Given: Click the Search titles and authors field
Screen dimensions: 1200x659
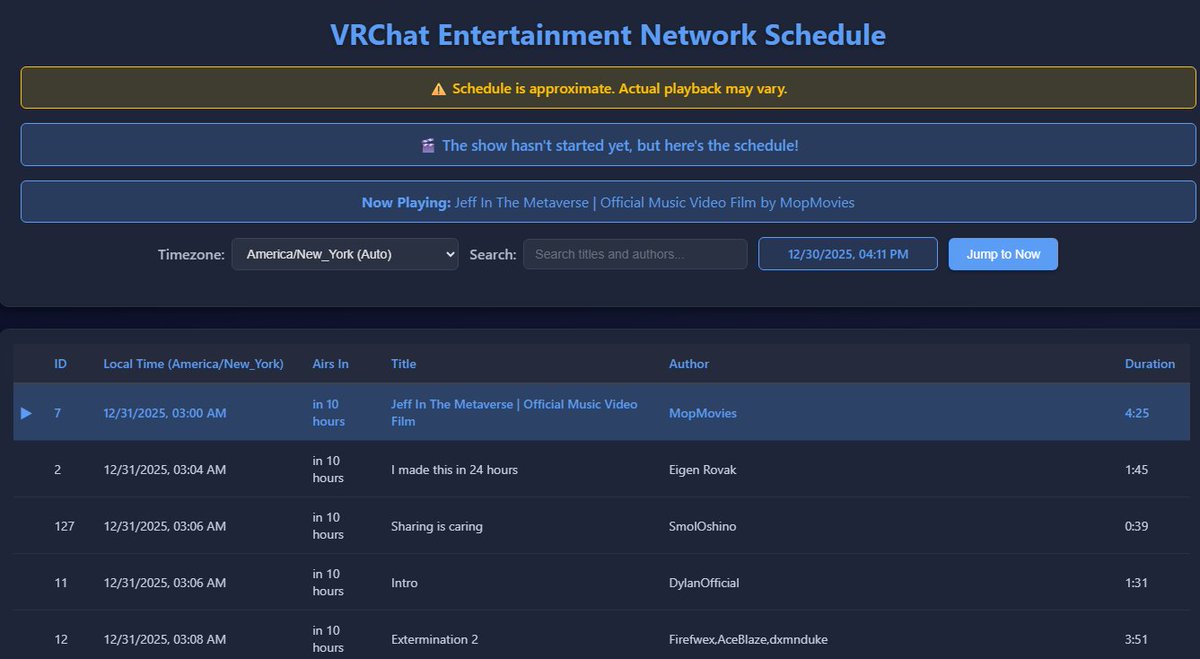Looking at the screenshot, I should click(x=635, y=254).
